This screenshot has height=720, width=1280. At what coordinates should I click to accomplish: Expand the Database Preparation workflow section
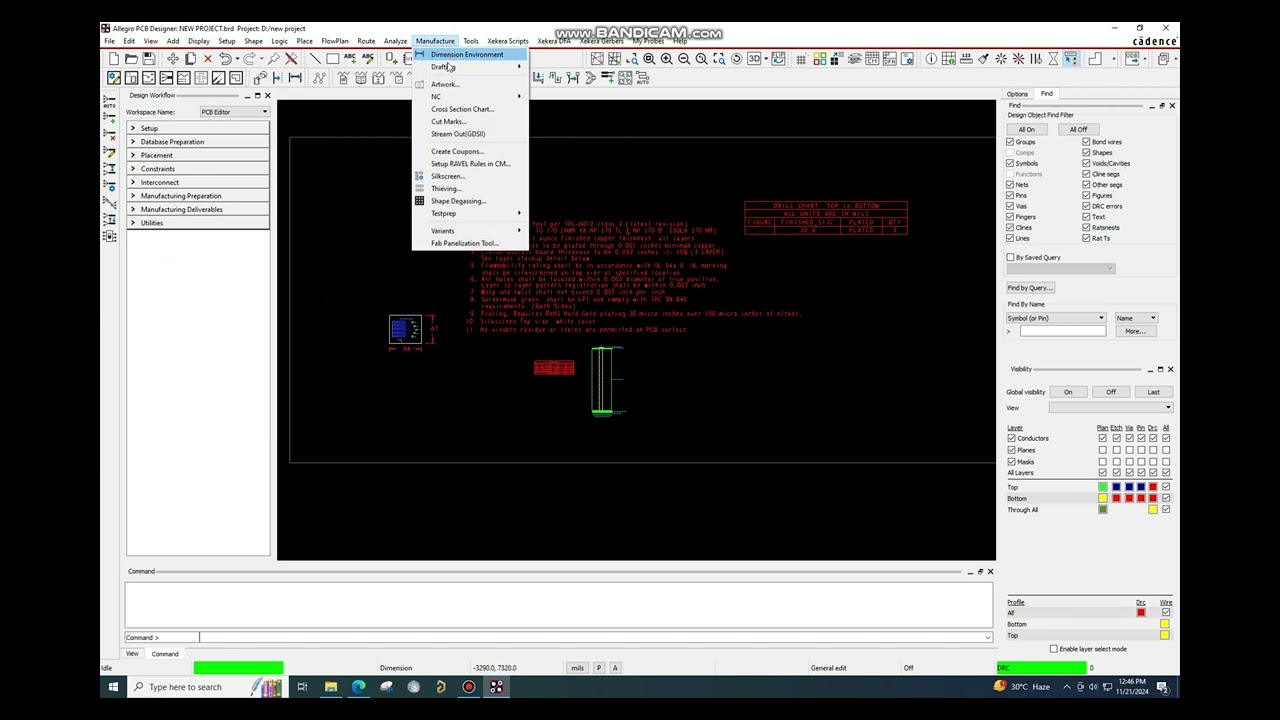[198, 142]
